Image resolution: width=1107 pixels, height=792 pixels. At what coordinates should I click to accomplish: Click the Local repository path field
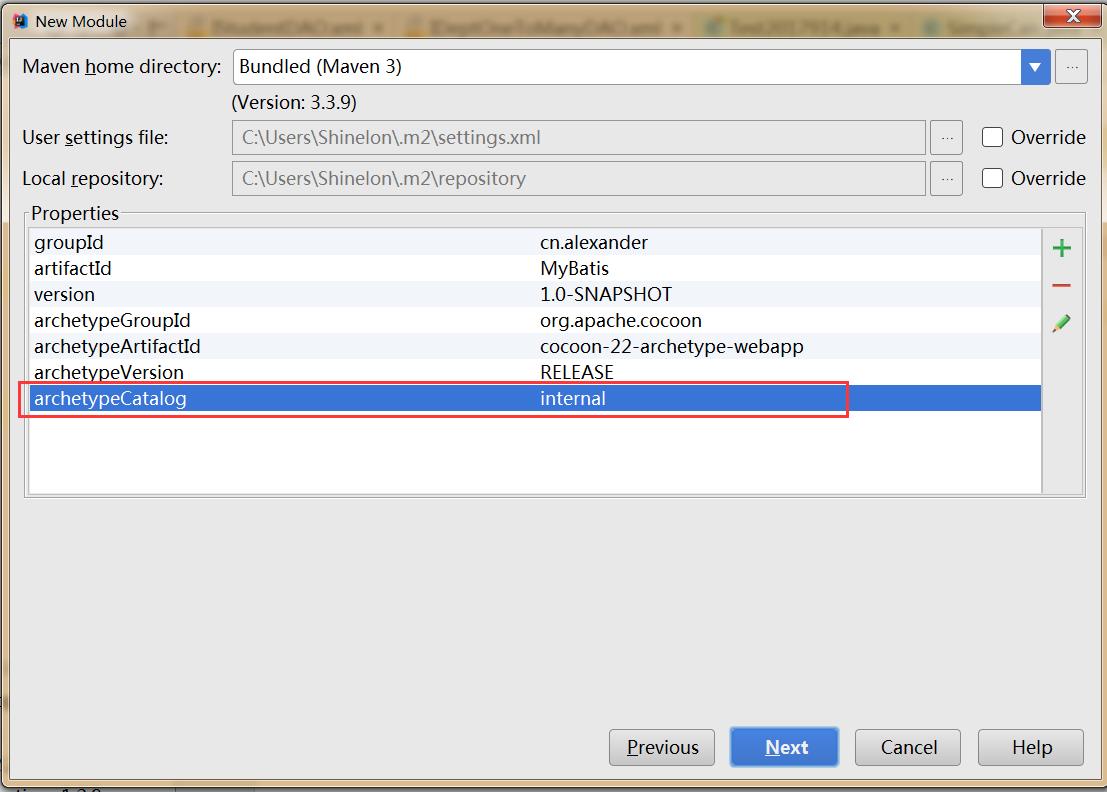tap(578, 179)
